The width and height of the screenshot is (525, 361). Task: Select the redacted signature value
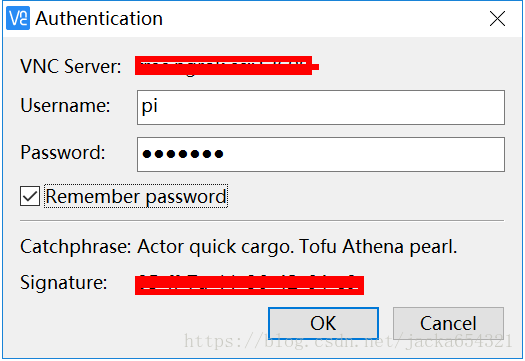click(x=249, y=285)
